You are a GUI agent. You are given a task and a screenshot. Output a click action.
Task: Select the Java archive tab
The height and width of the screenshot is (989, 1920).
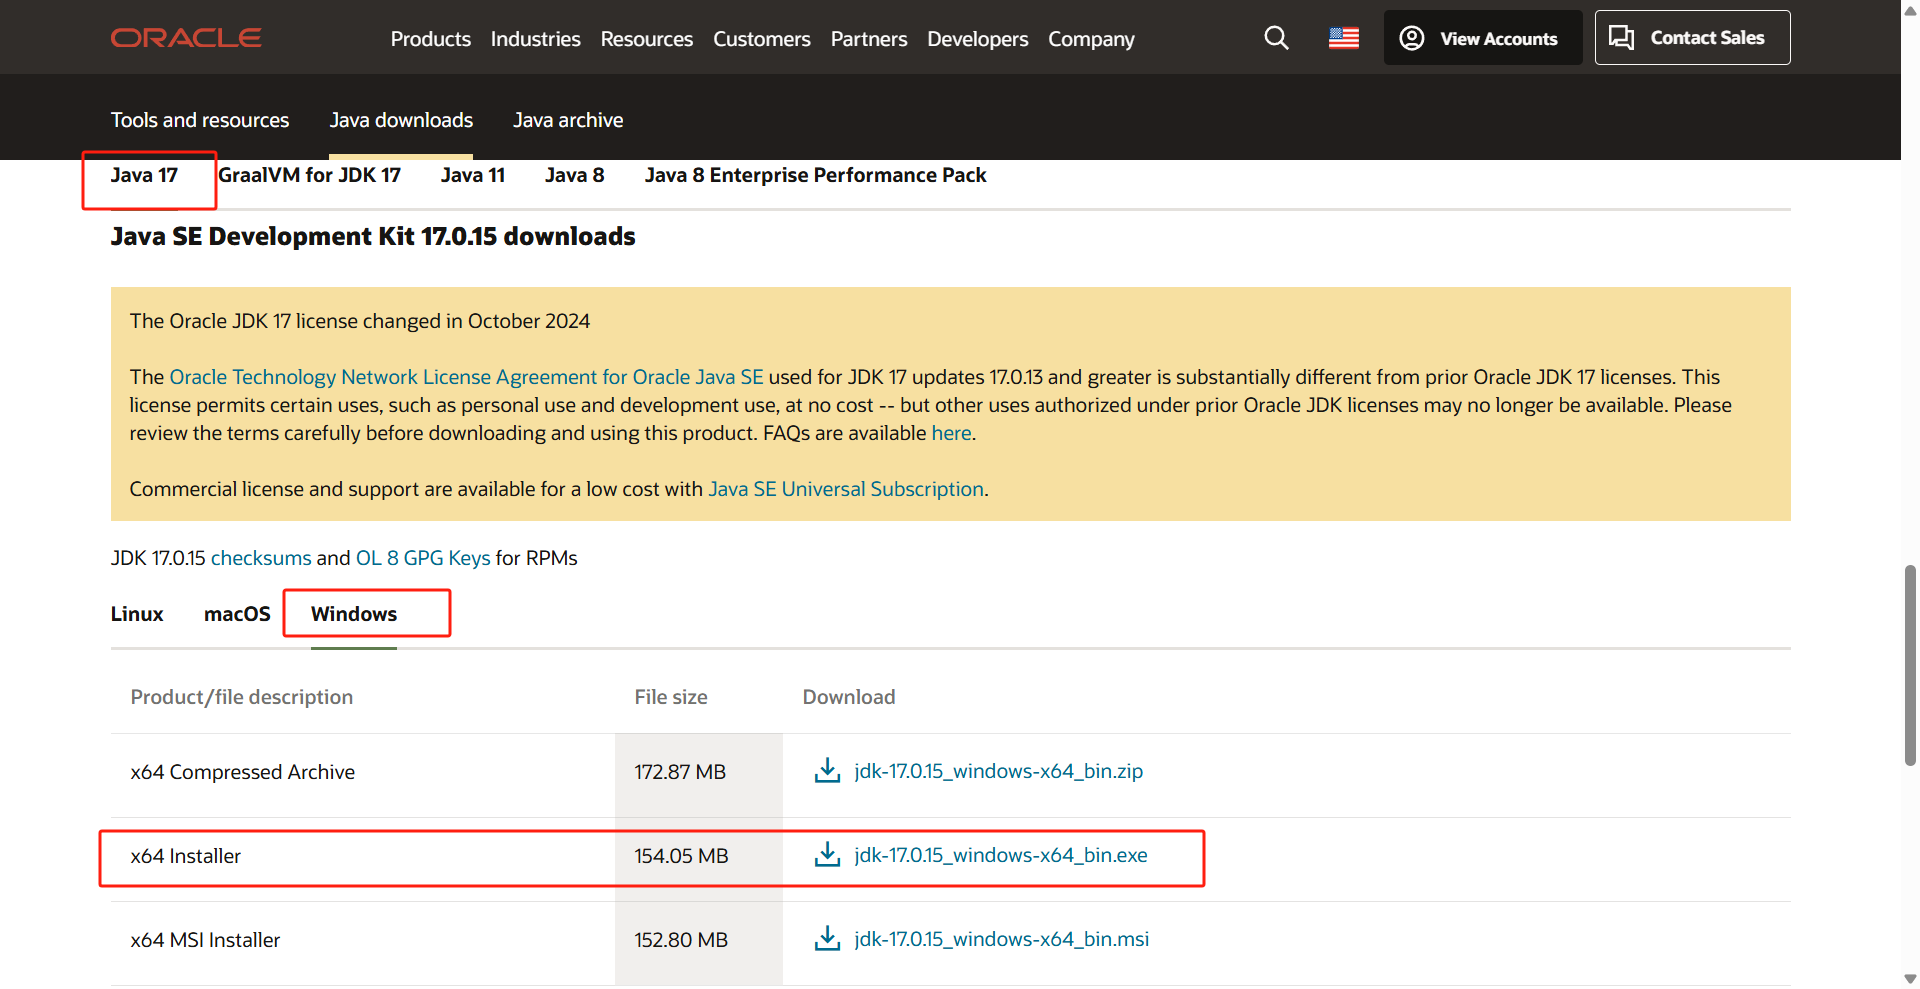[568, 120]
